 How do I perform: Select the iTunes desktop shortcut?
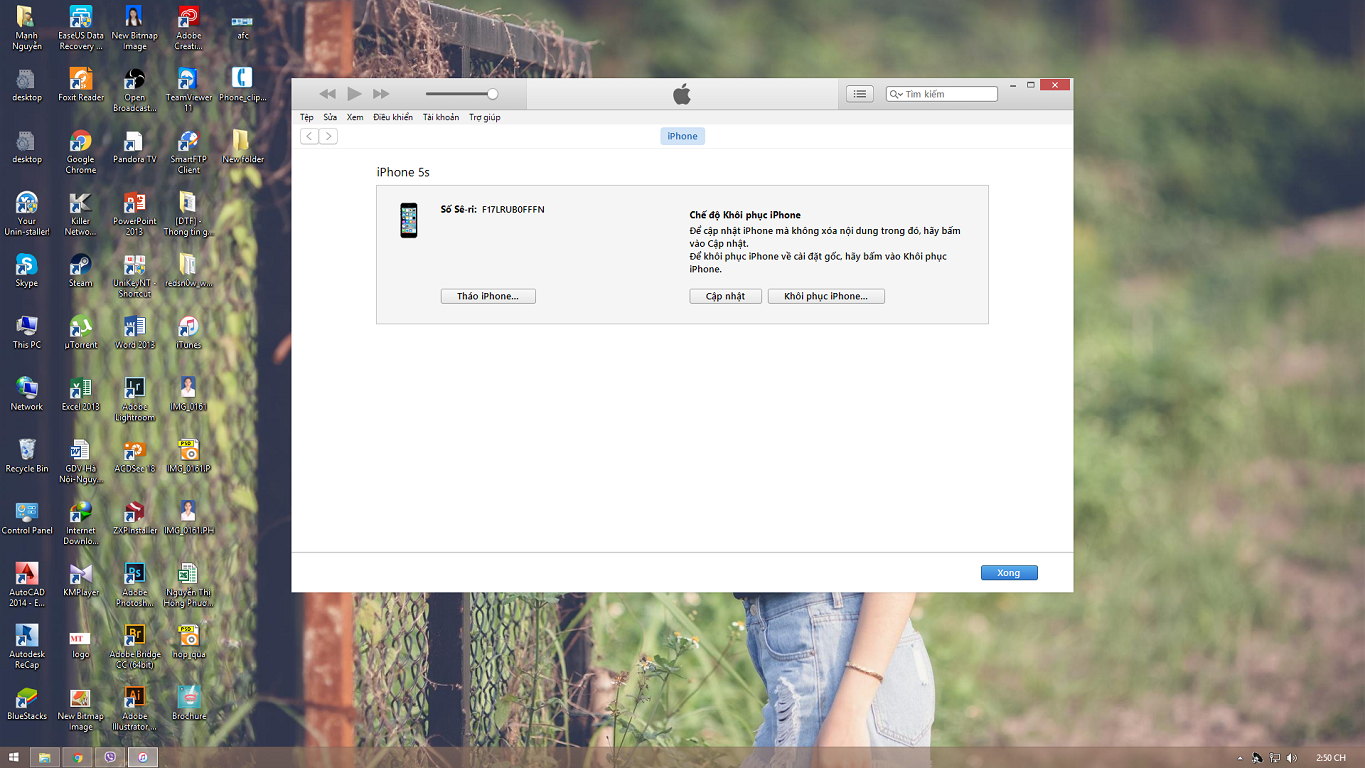pyautogui.click(x=189, y=332)
